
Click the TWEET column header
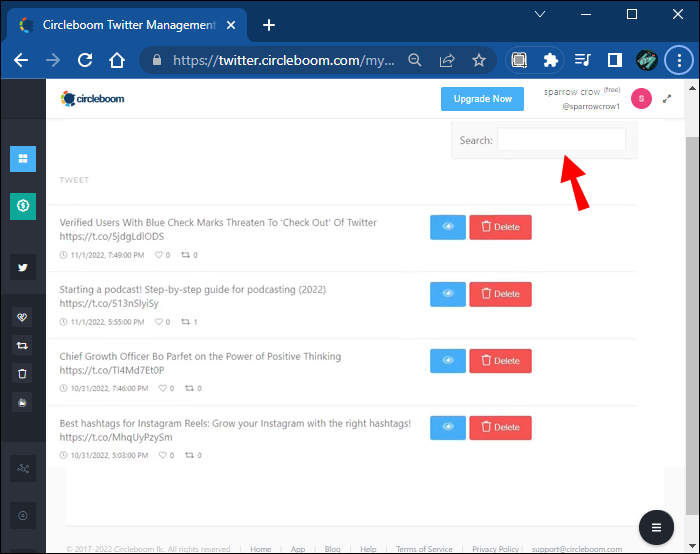(74, 180)
